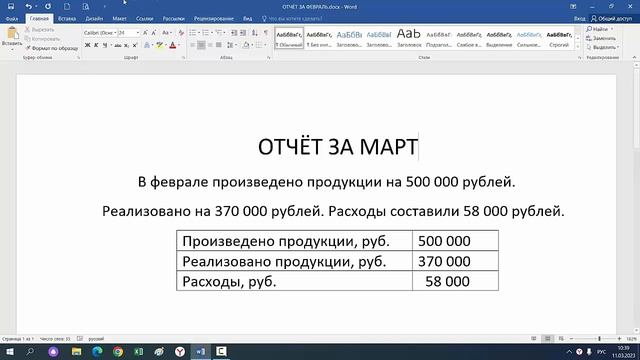Viewport: 640px width, 360px height.
Task: Open the change case Aa dropdown
Action: coord(167,33)
